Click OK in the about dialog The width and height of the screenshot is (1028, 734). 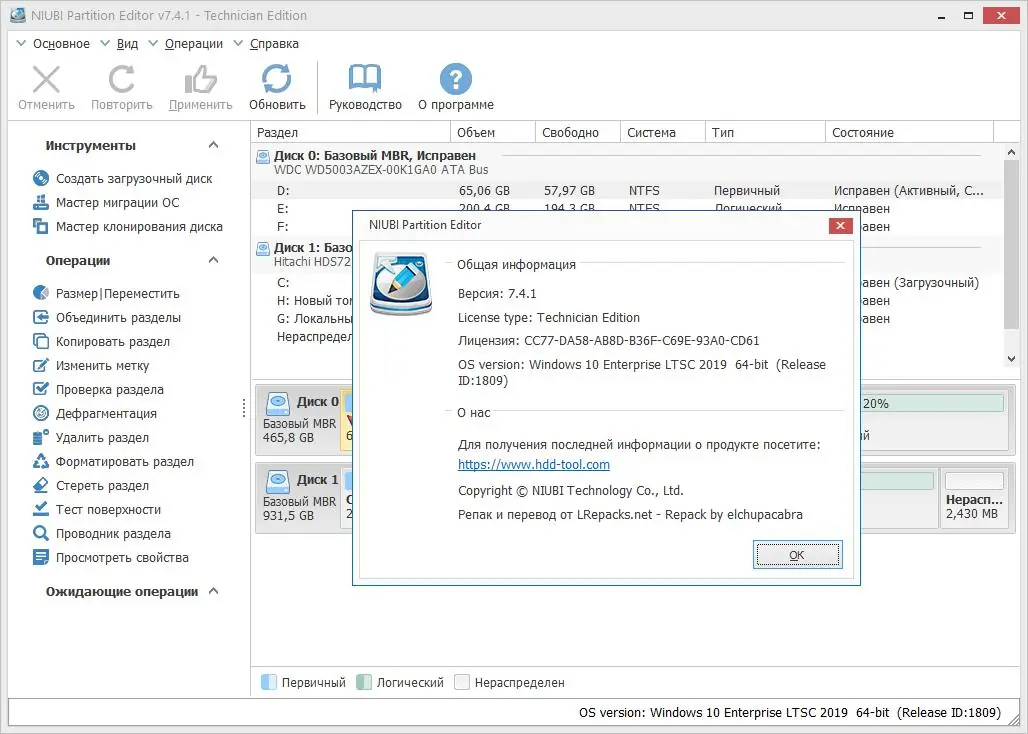[x=797, y=555]
